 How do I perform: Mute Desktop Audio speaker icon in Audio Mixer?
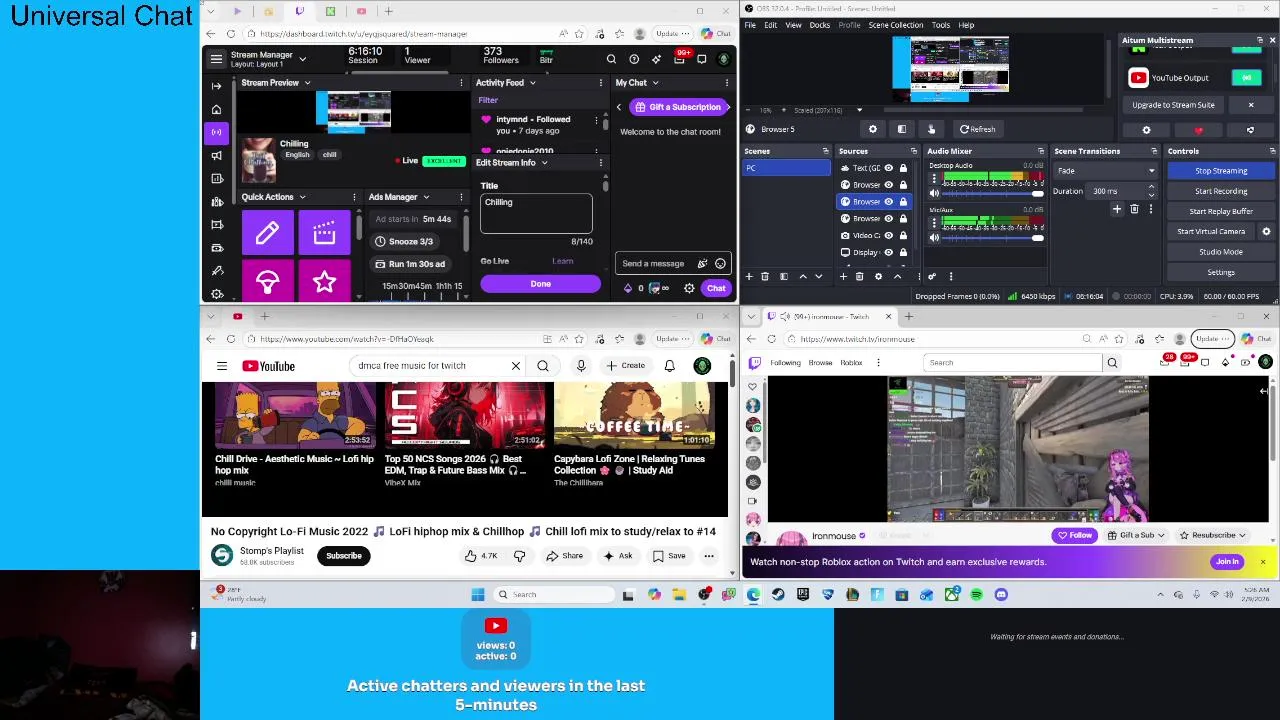click(935, 193)
